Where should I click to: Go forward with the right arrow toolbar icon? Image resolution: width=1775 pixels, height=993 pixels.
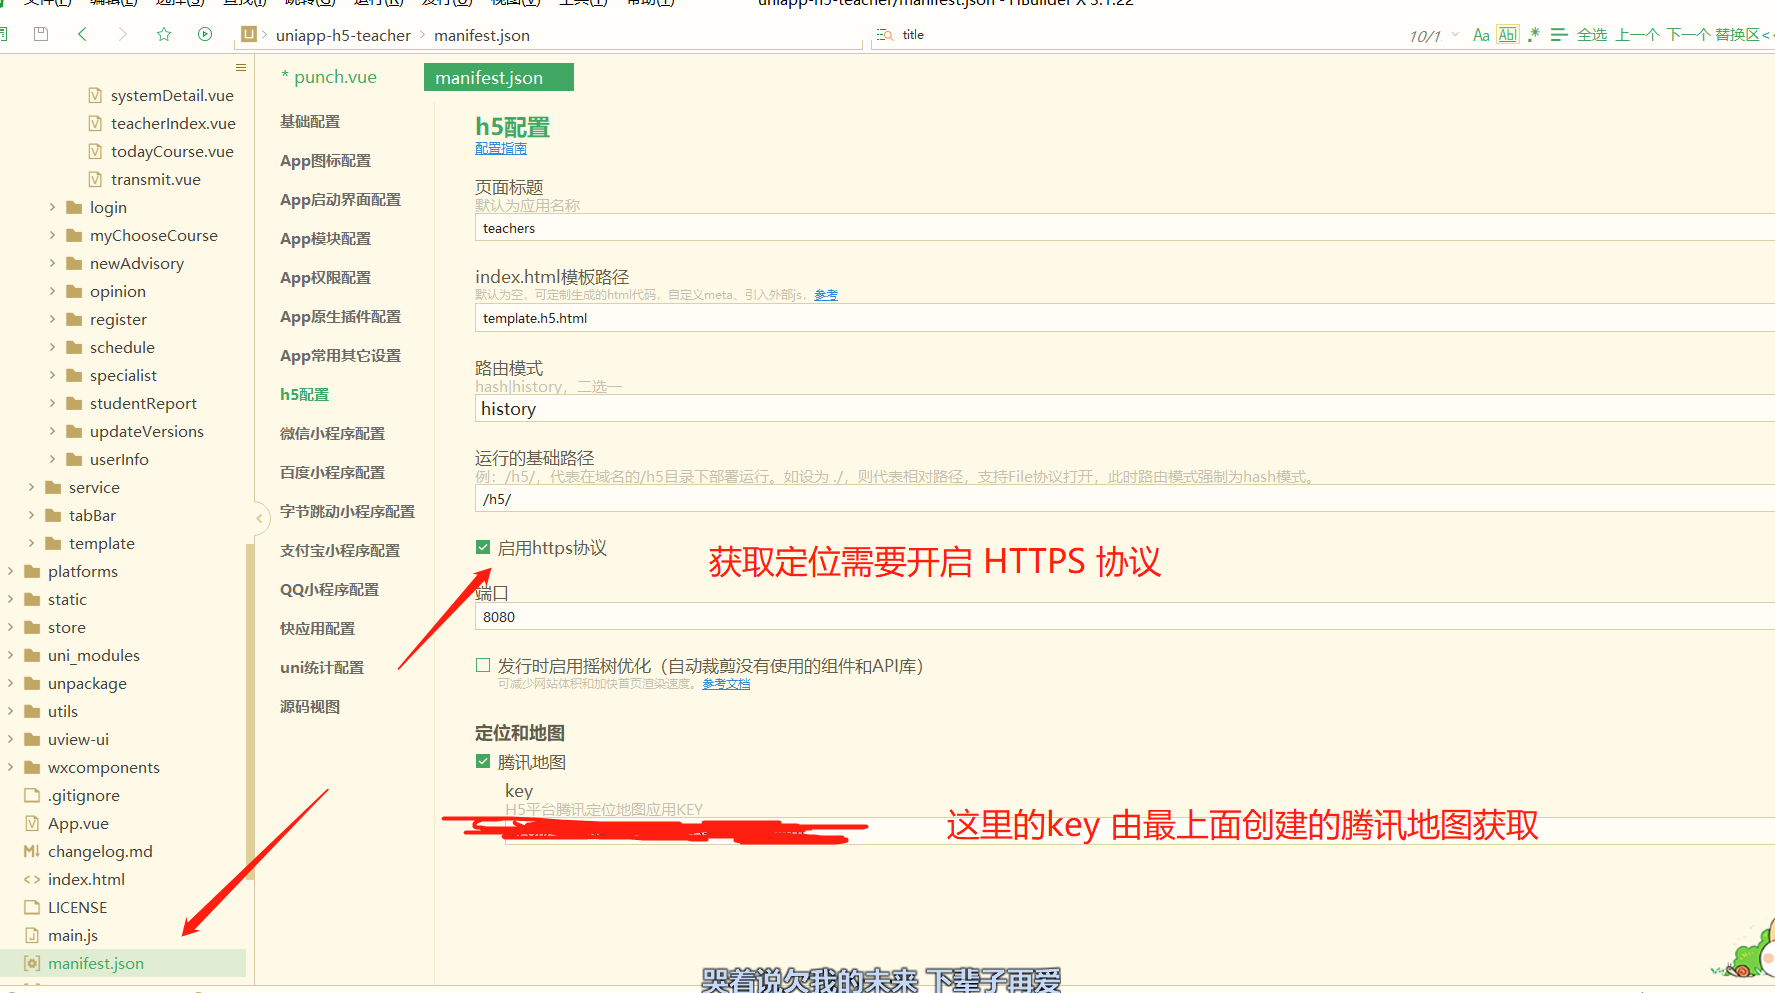[x=122, y=34]
